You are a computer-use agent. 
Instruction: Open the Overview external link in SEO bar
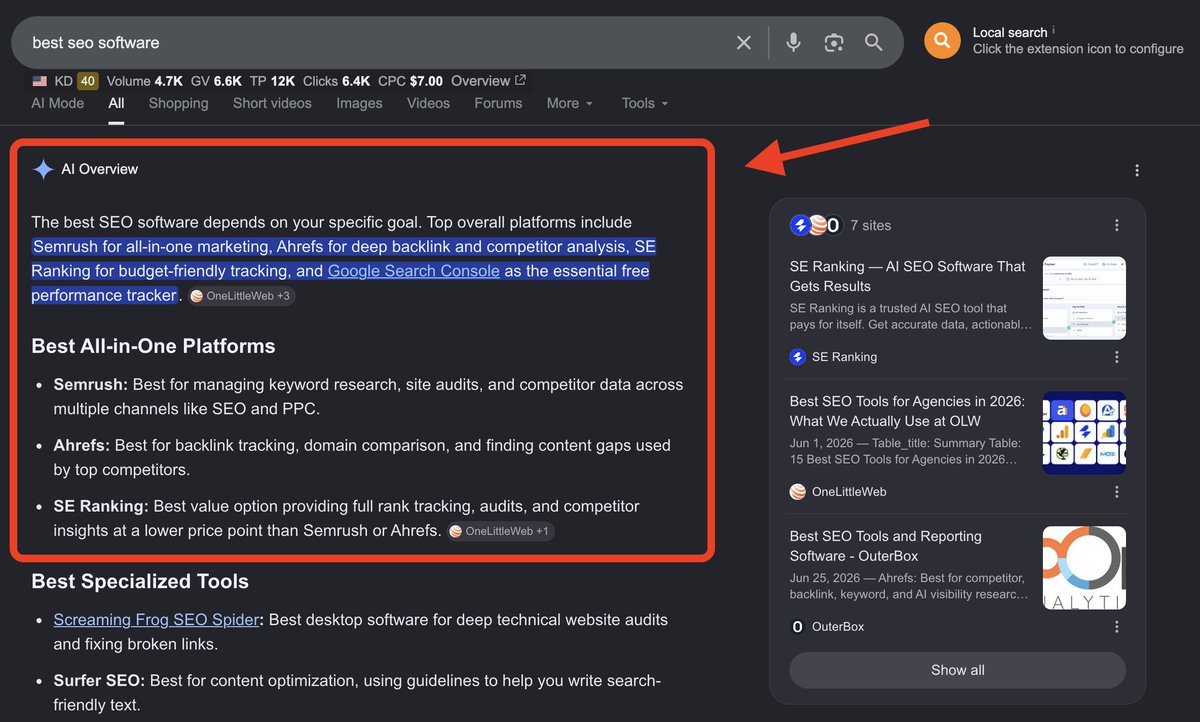pyautogui.click(x=489, y=81)
